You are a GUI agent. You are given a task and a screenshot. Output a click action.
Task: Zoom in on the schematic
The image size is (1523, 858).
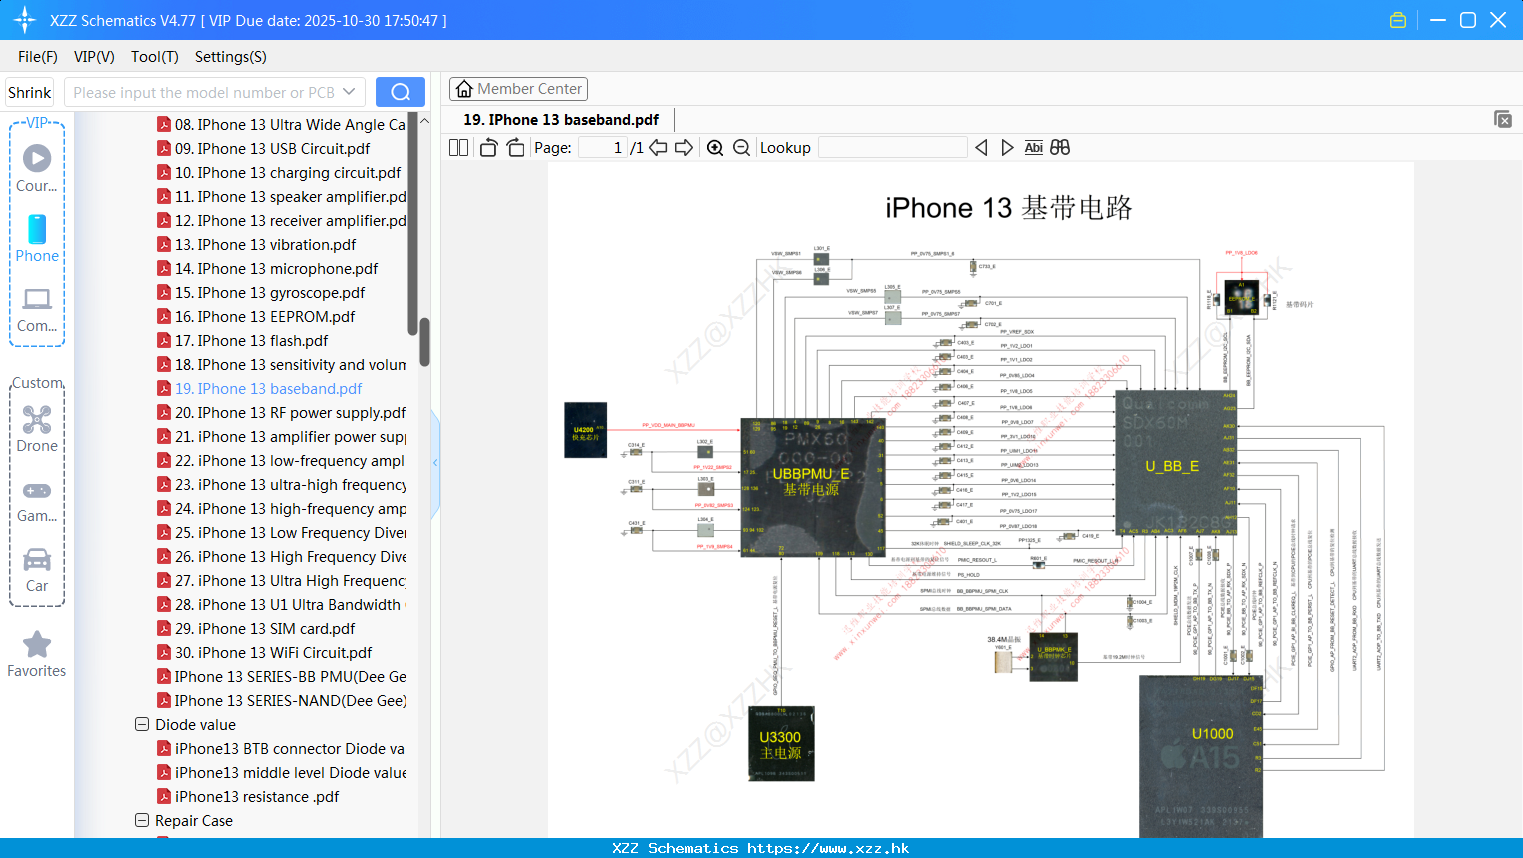click(x=715, y=148)
